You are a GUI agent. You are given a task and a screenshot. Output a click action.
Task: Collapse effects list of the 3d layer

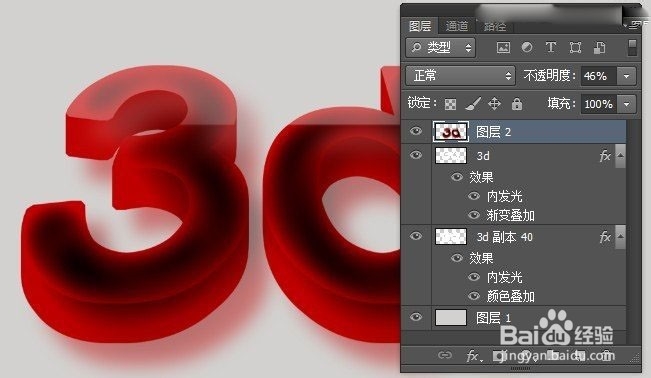coord(620,156)
